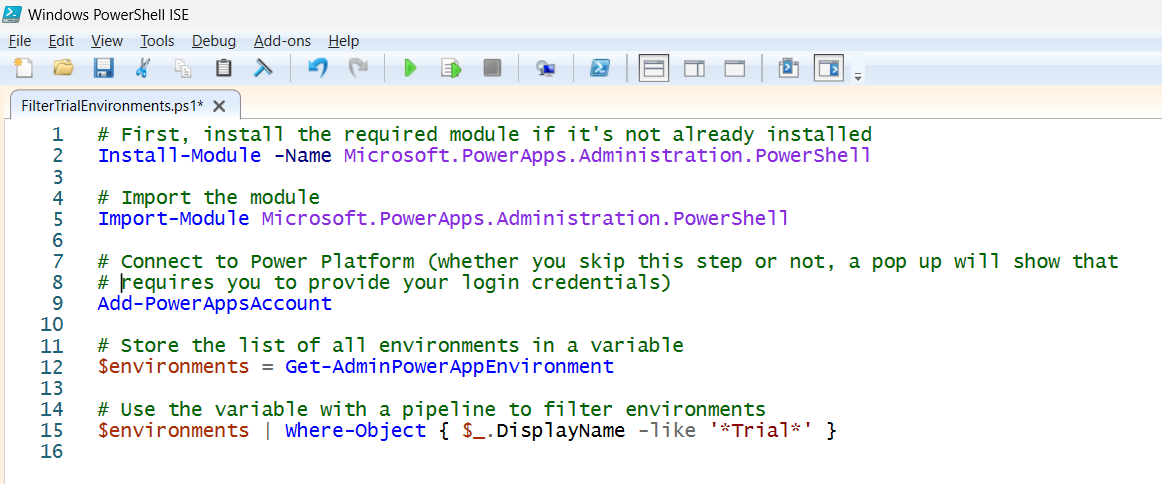
Task: Click the 'First, install the required module' comment
Action: [x=485, y=134]
